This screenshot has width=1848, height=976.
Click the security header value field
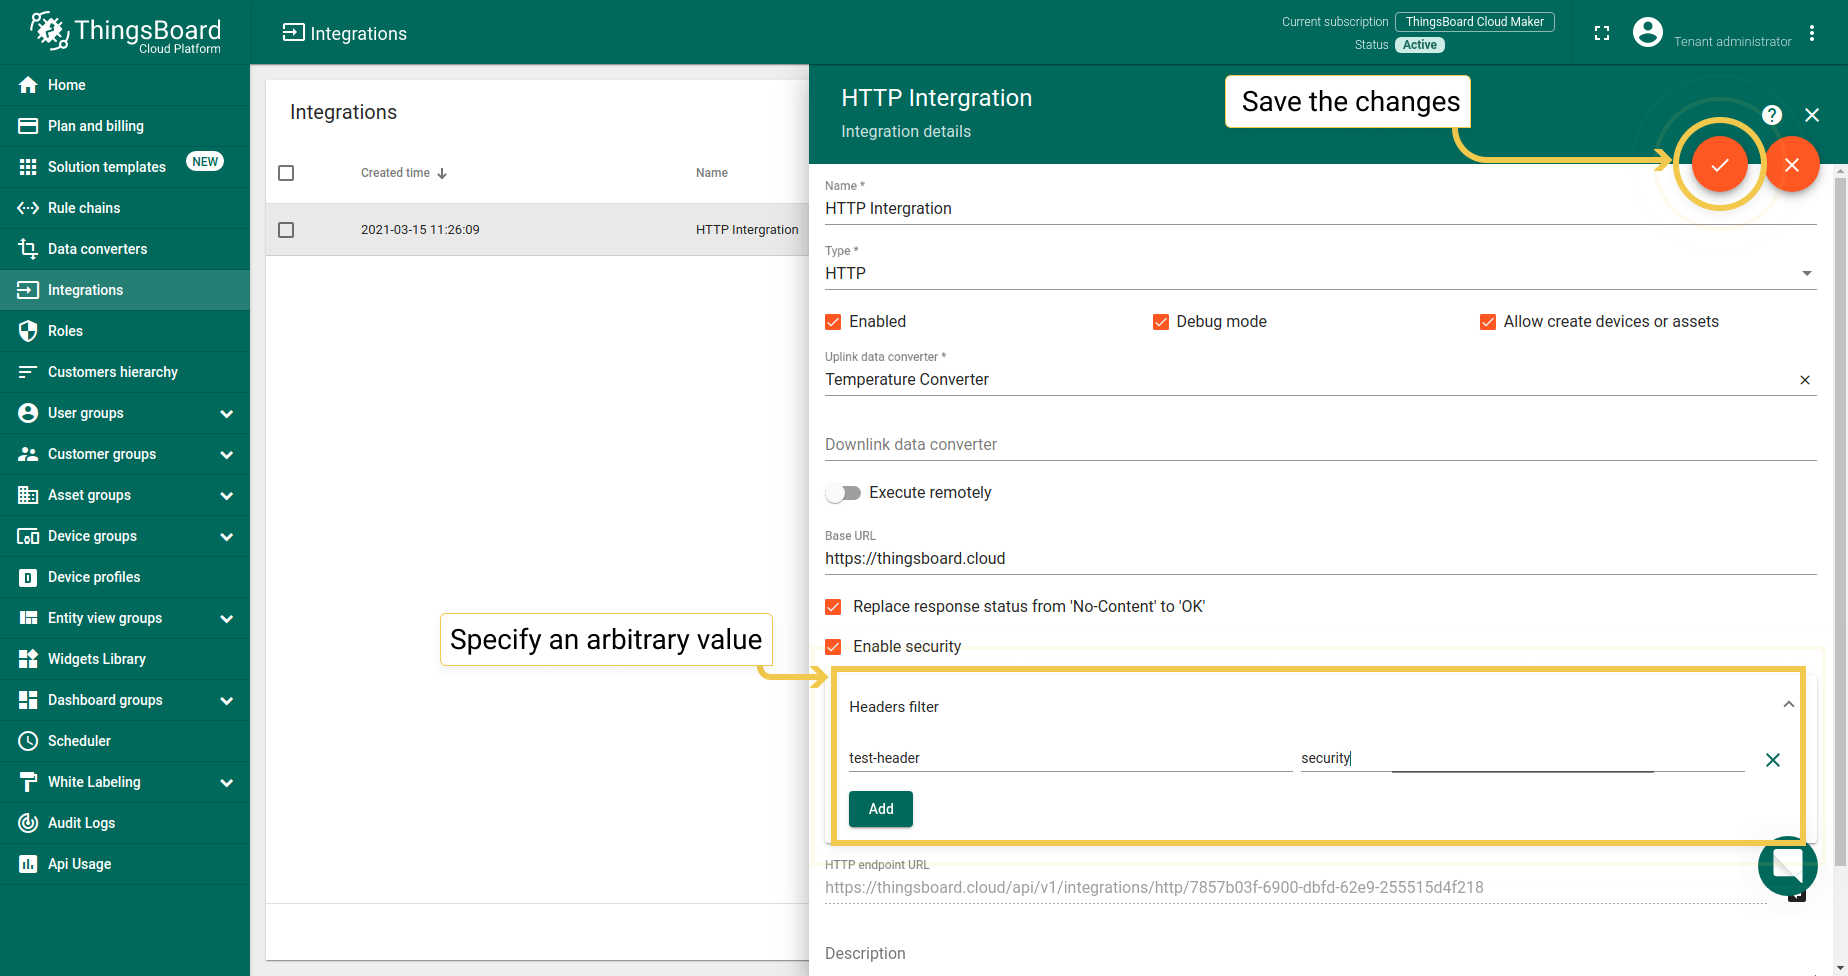pyautogui.click(x=1522, y=758)
